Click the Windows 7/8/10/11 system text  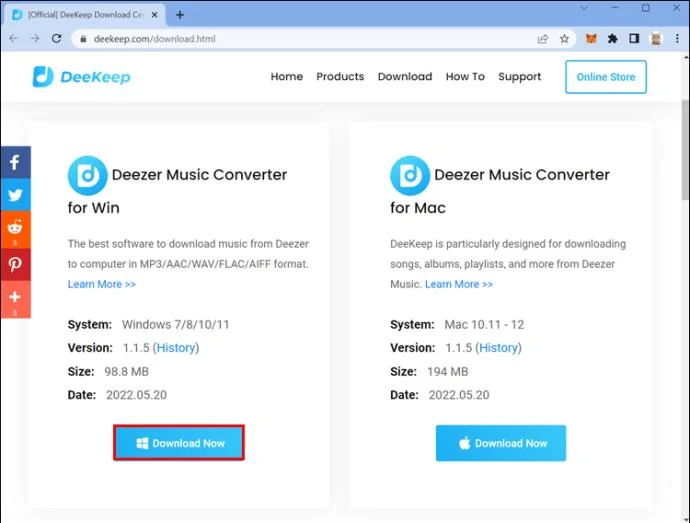tap(176, 324)
